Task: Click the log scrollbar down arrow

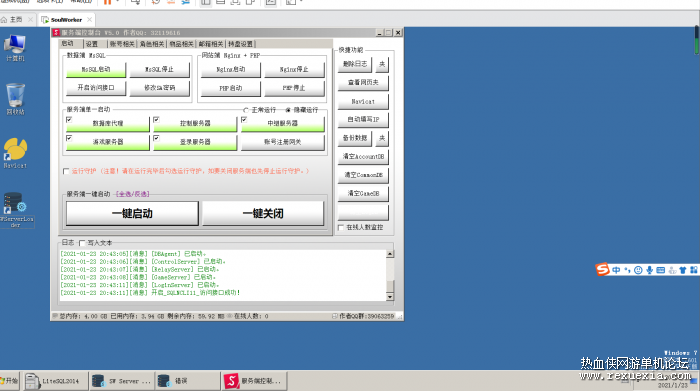Action: tap(390, 297)
